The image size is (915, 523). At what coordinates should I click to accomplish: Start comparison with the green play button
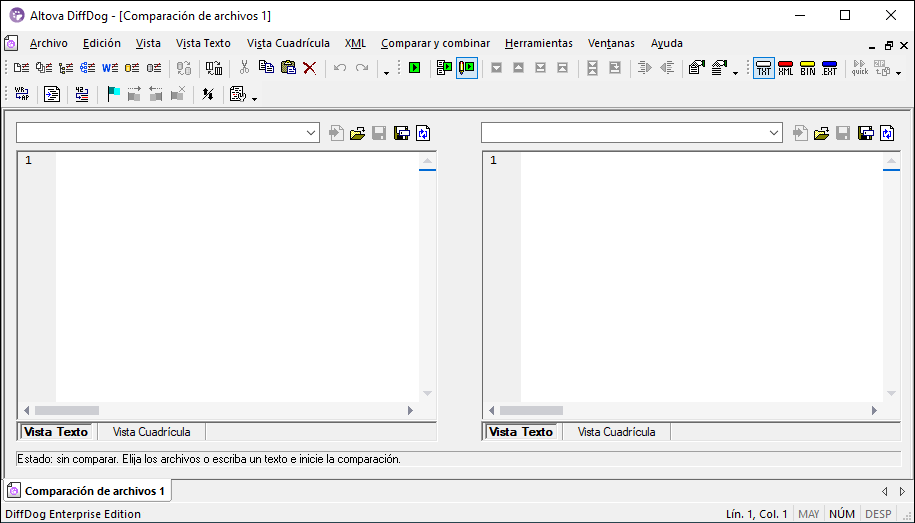pyautogui.click(x=414, y=68)
